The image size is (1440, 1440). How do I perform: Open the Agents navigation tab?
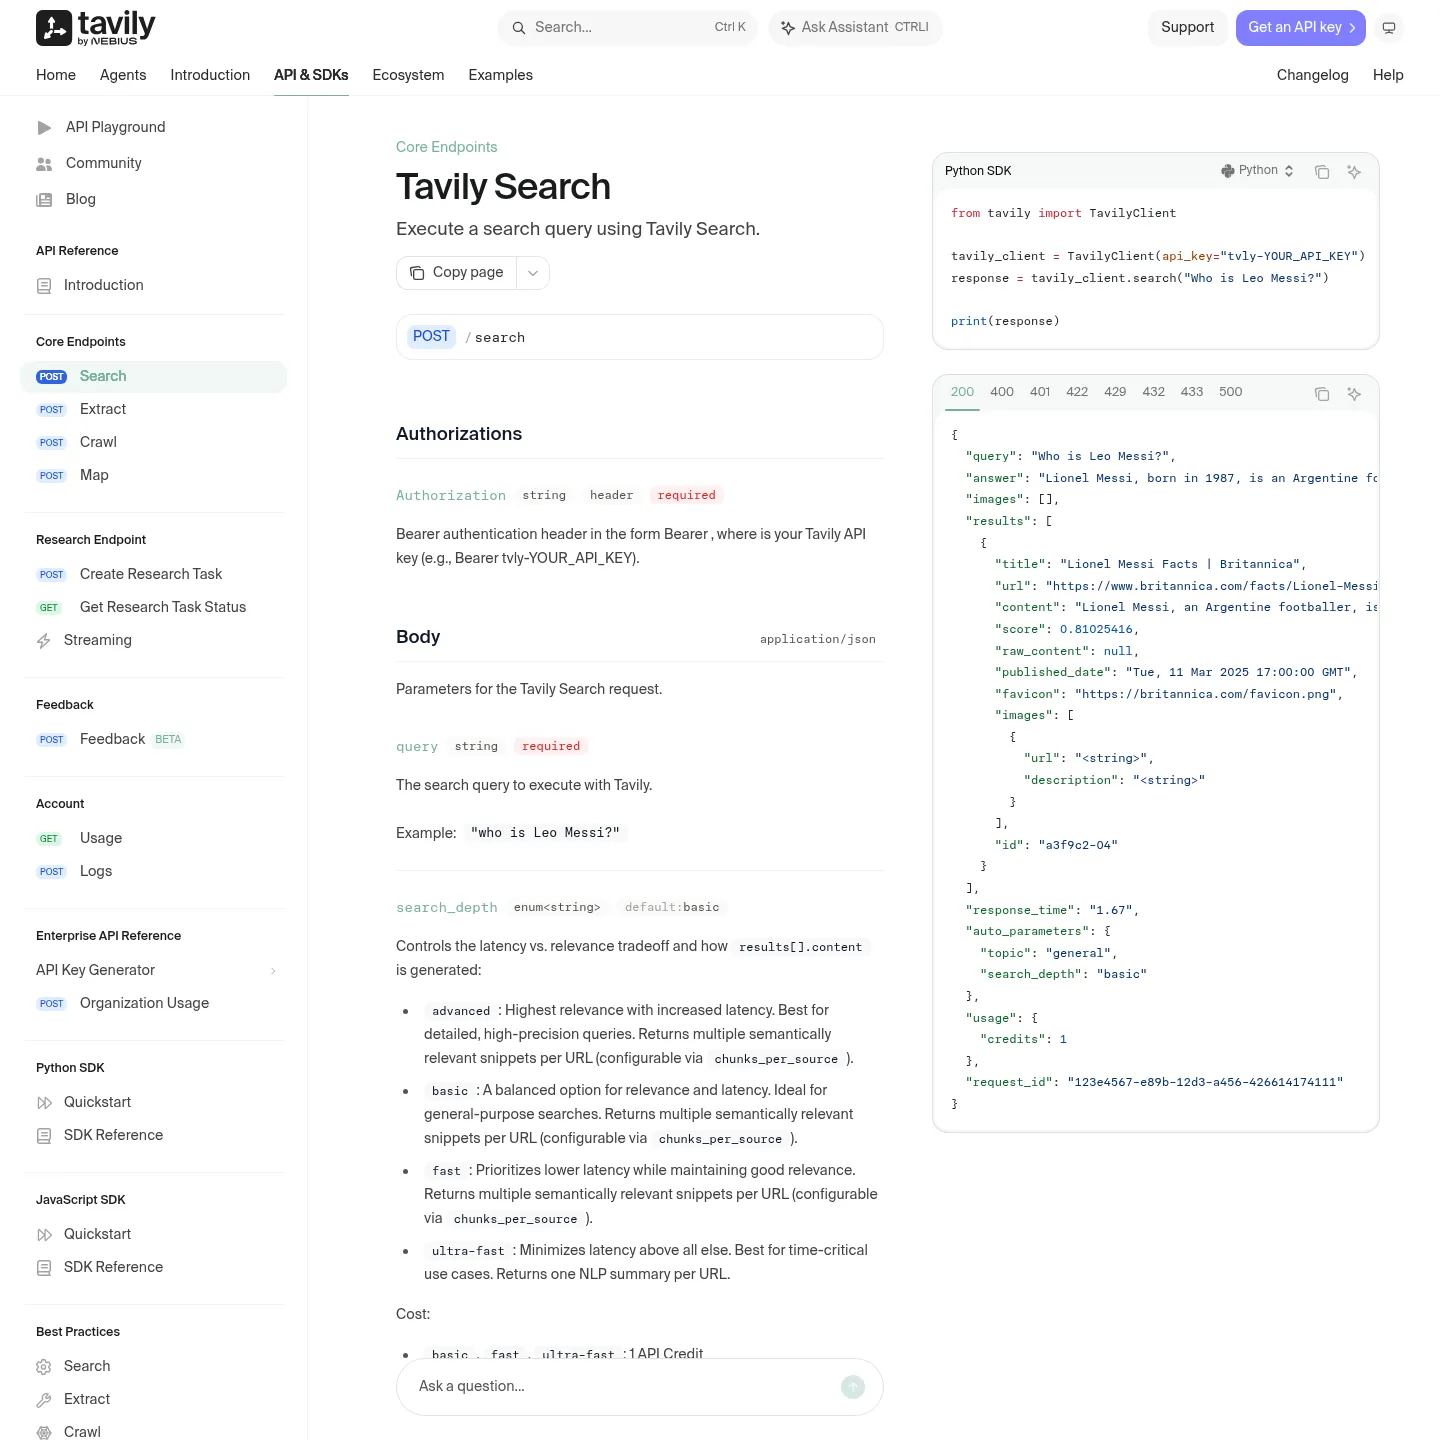click(123, 75)
